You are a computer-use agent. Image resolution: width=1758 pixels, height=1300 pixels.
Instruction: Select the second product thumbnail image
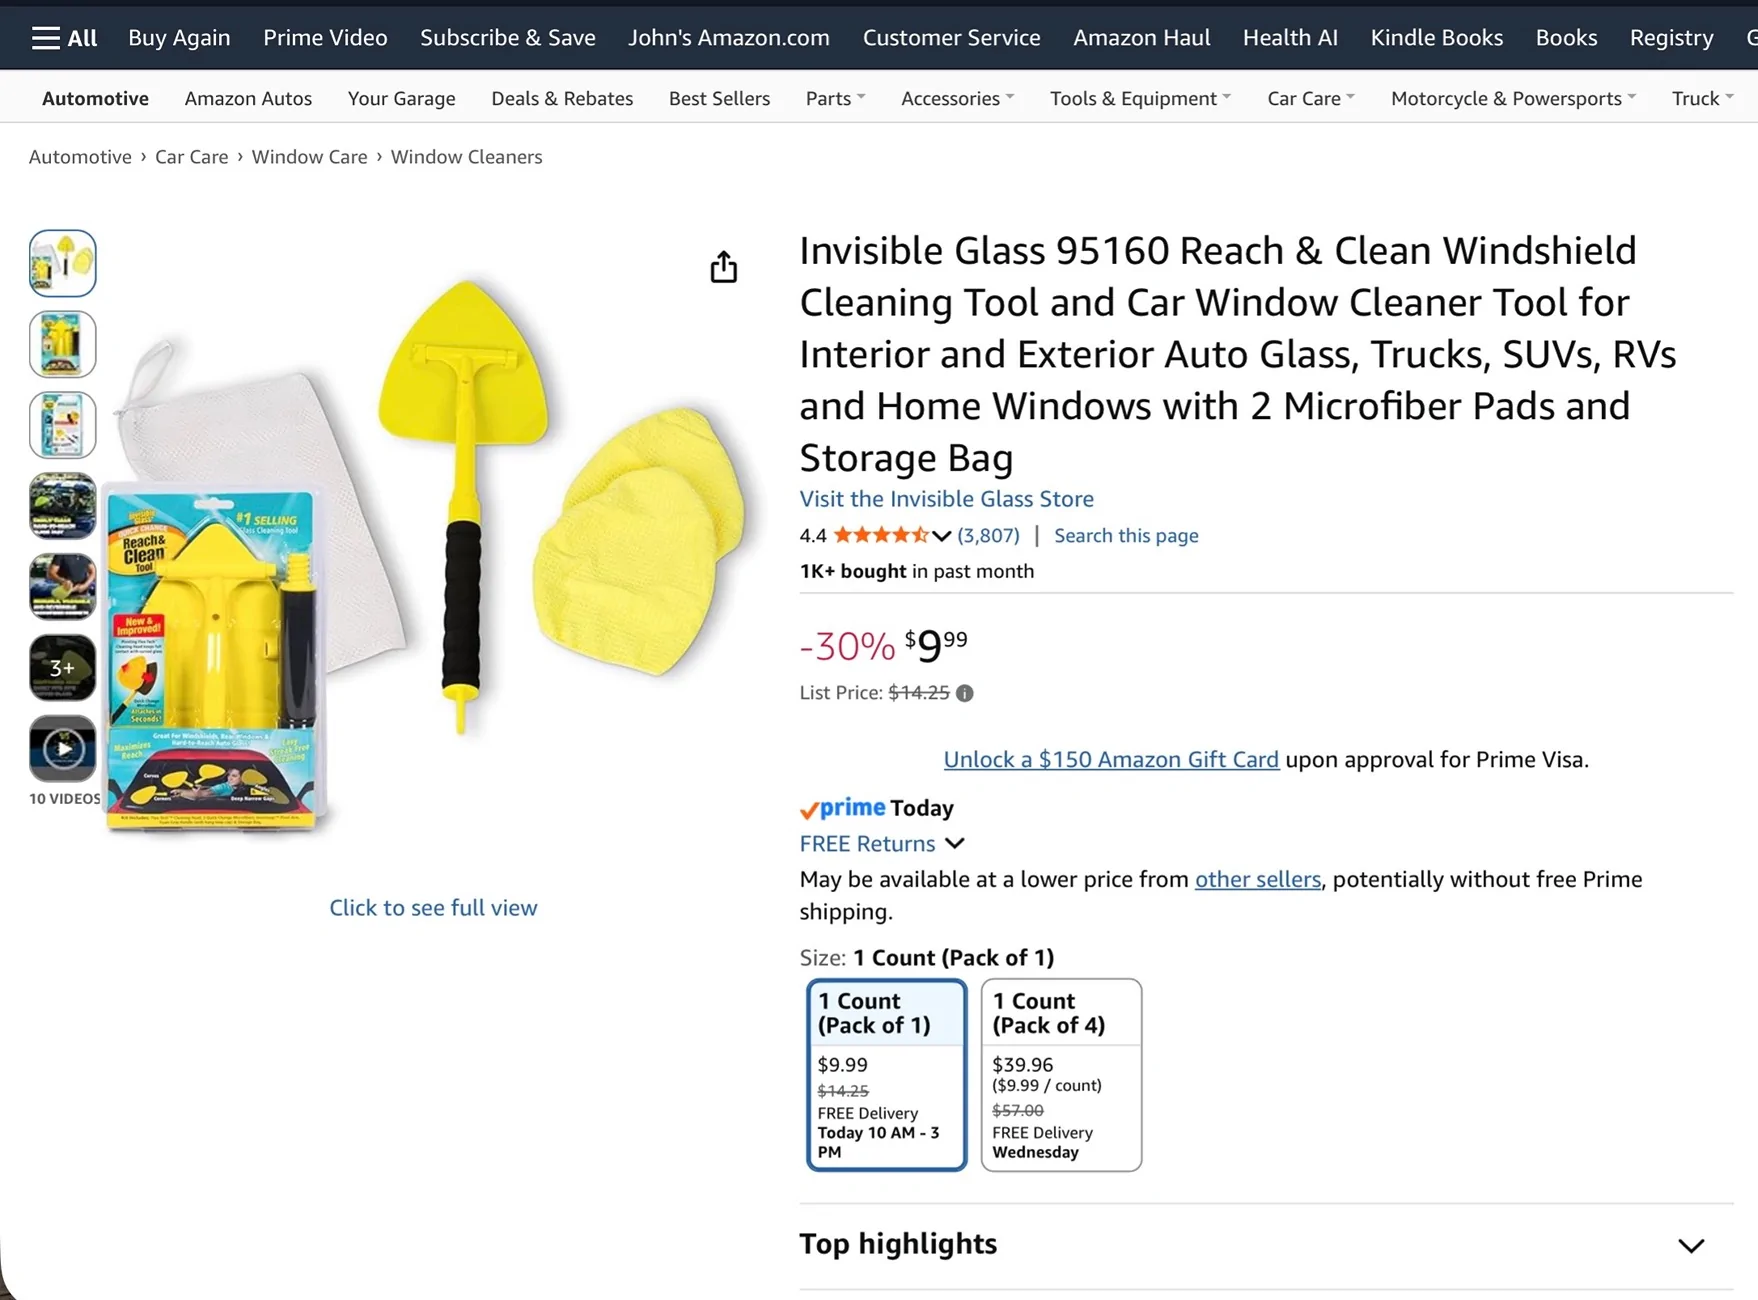(x=63, y=344)
